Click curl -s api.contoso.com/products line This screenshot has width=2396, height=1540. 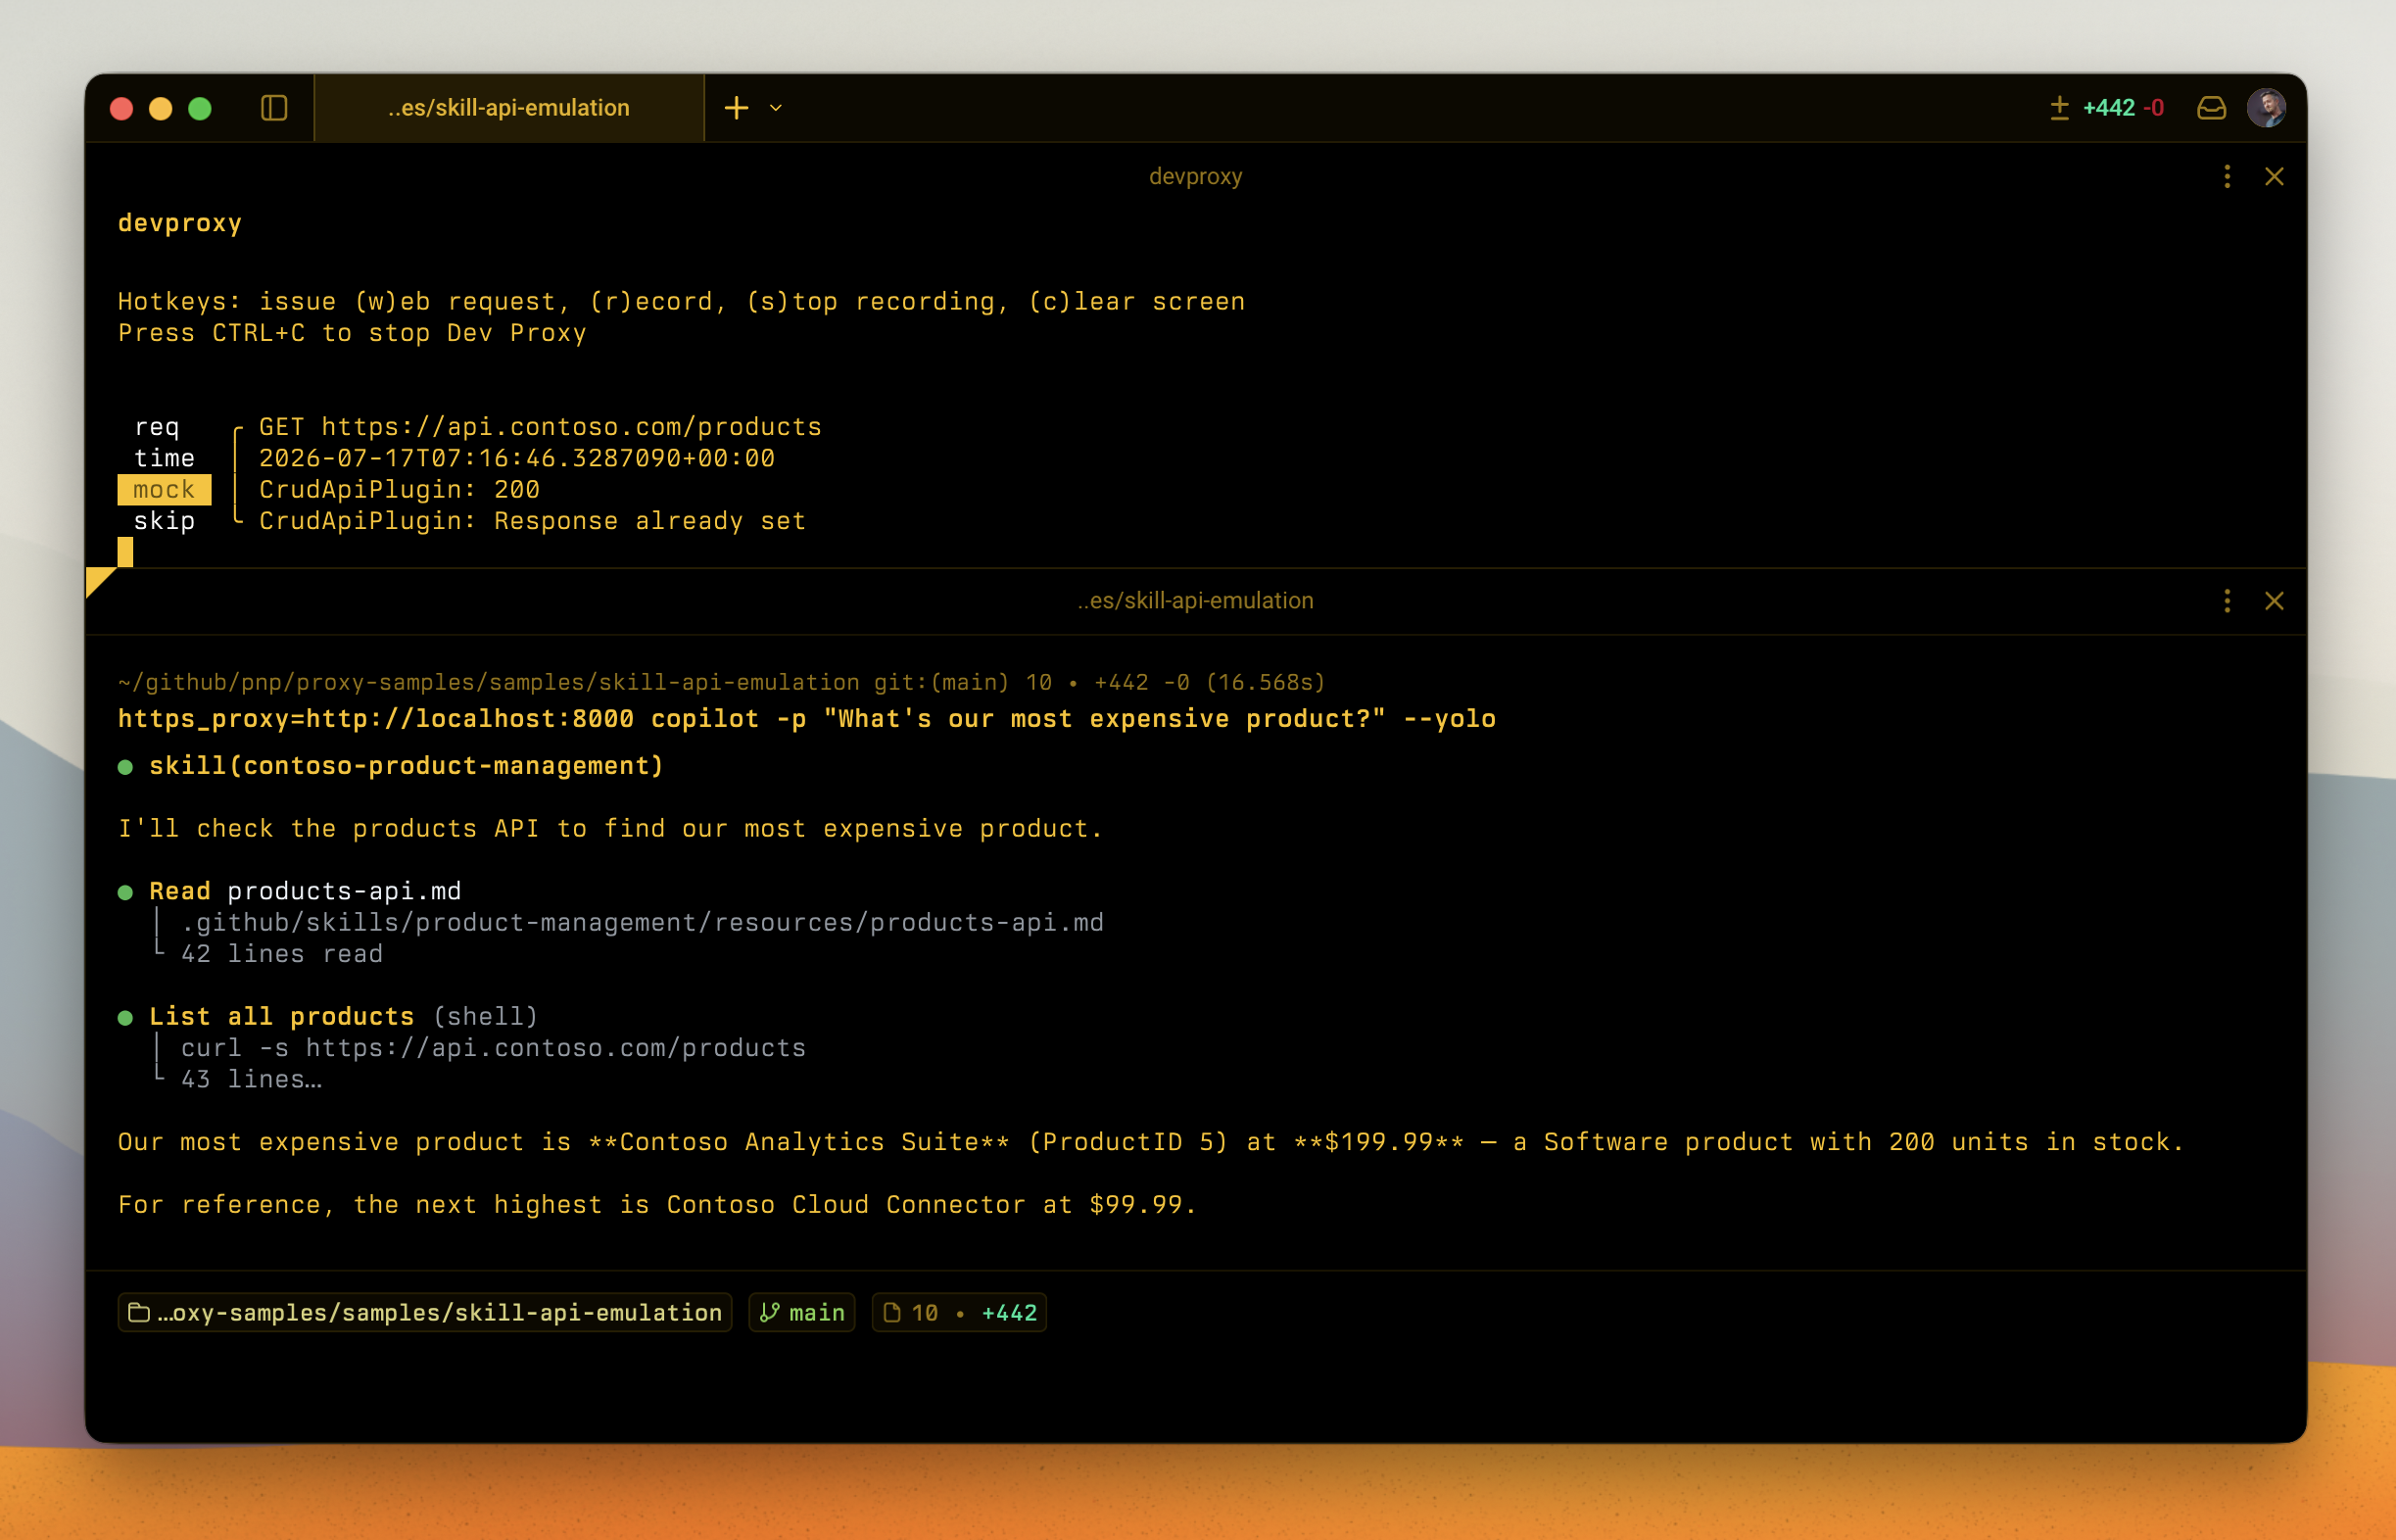click(x=493, y=1048)
